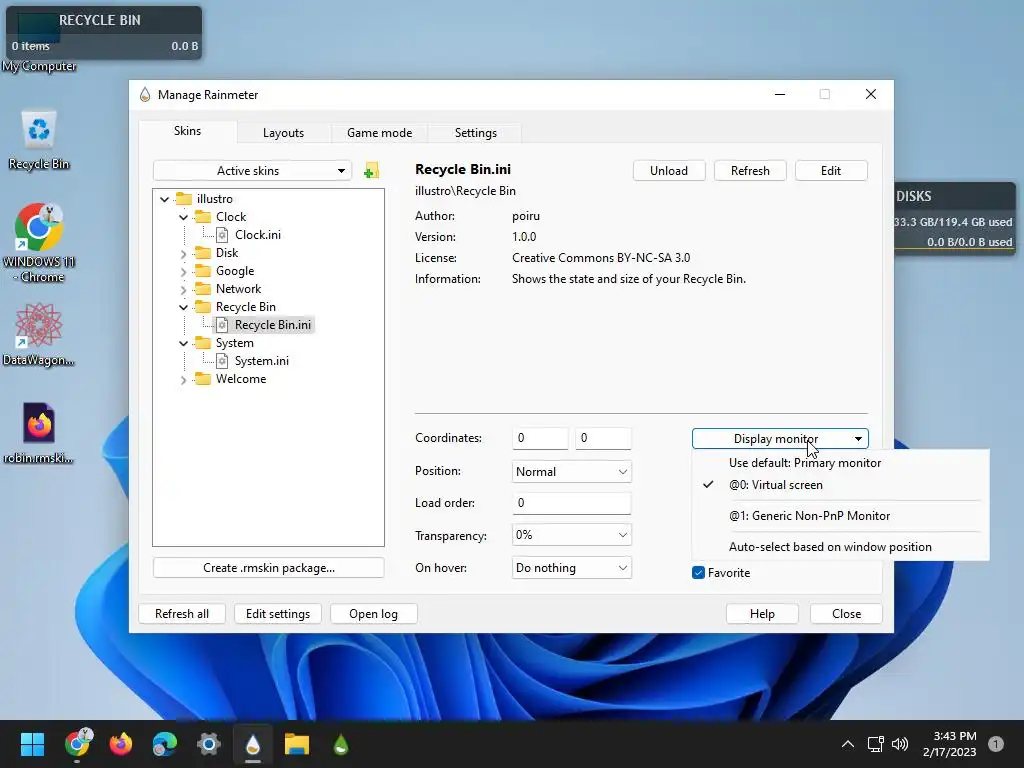Click the add skin plus icon

[x=371, y=171]
